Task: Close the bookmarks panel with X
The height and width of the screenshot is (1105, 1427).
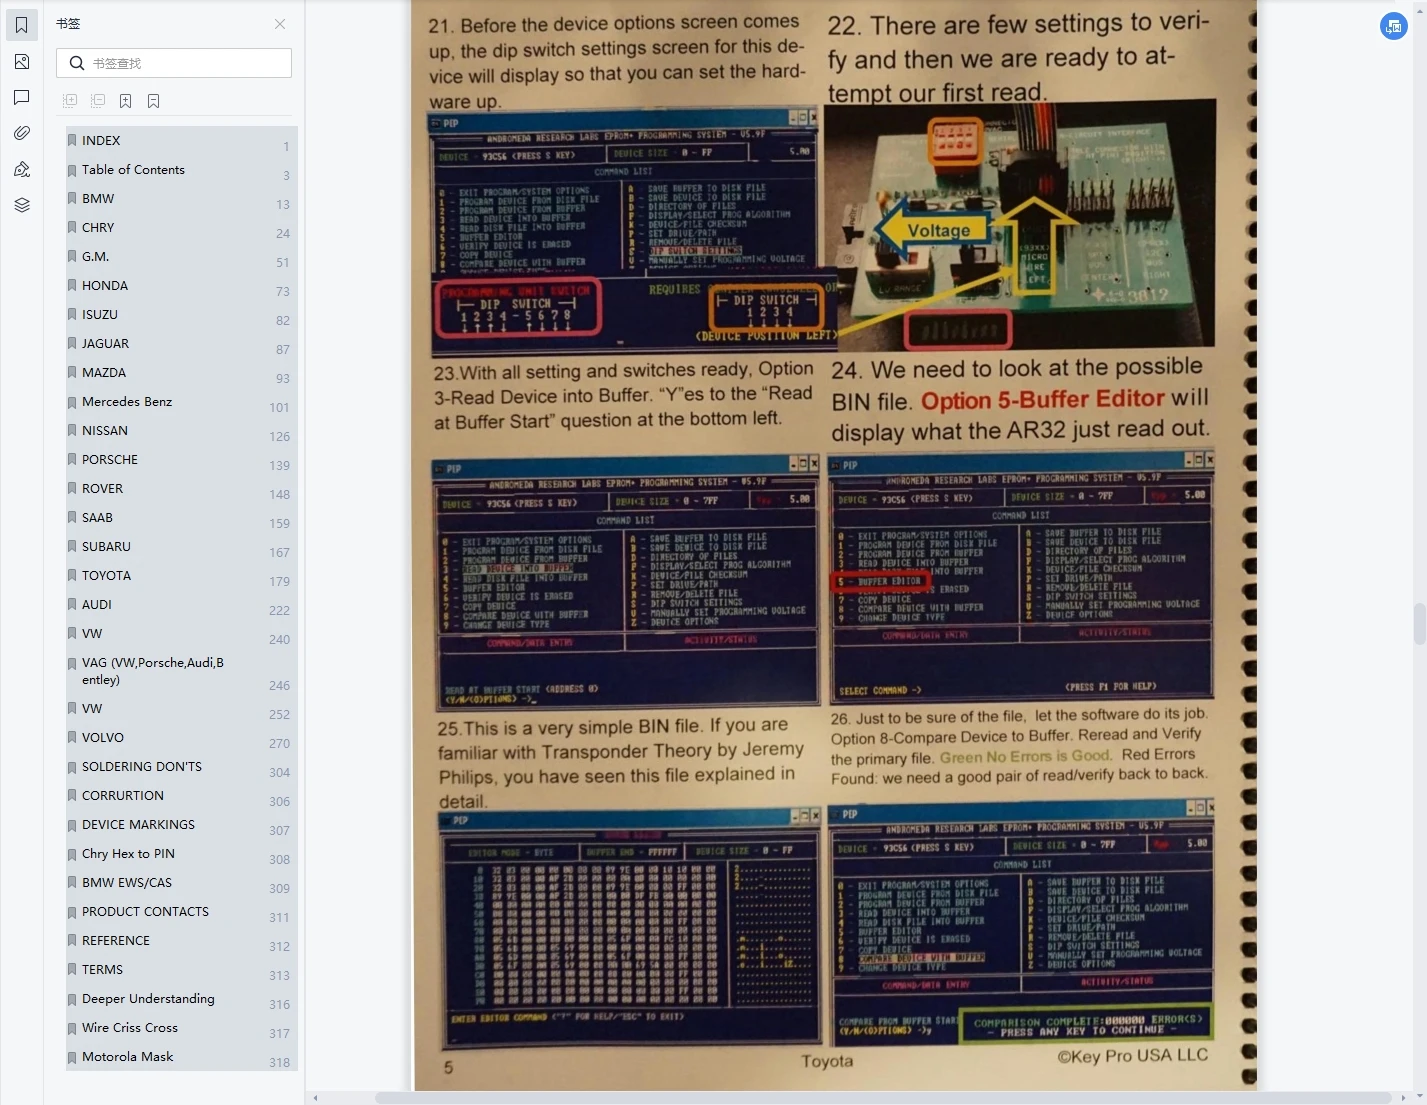Action: tap(280, 24)
